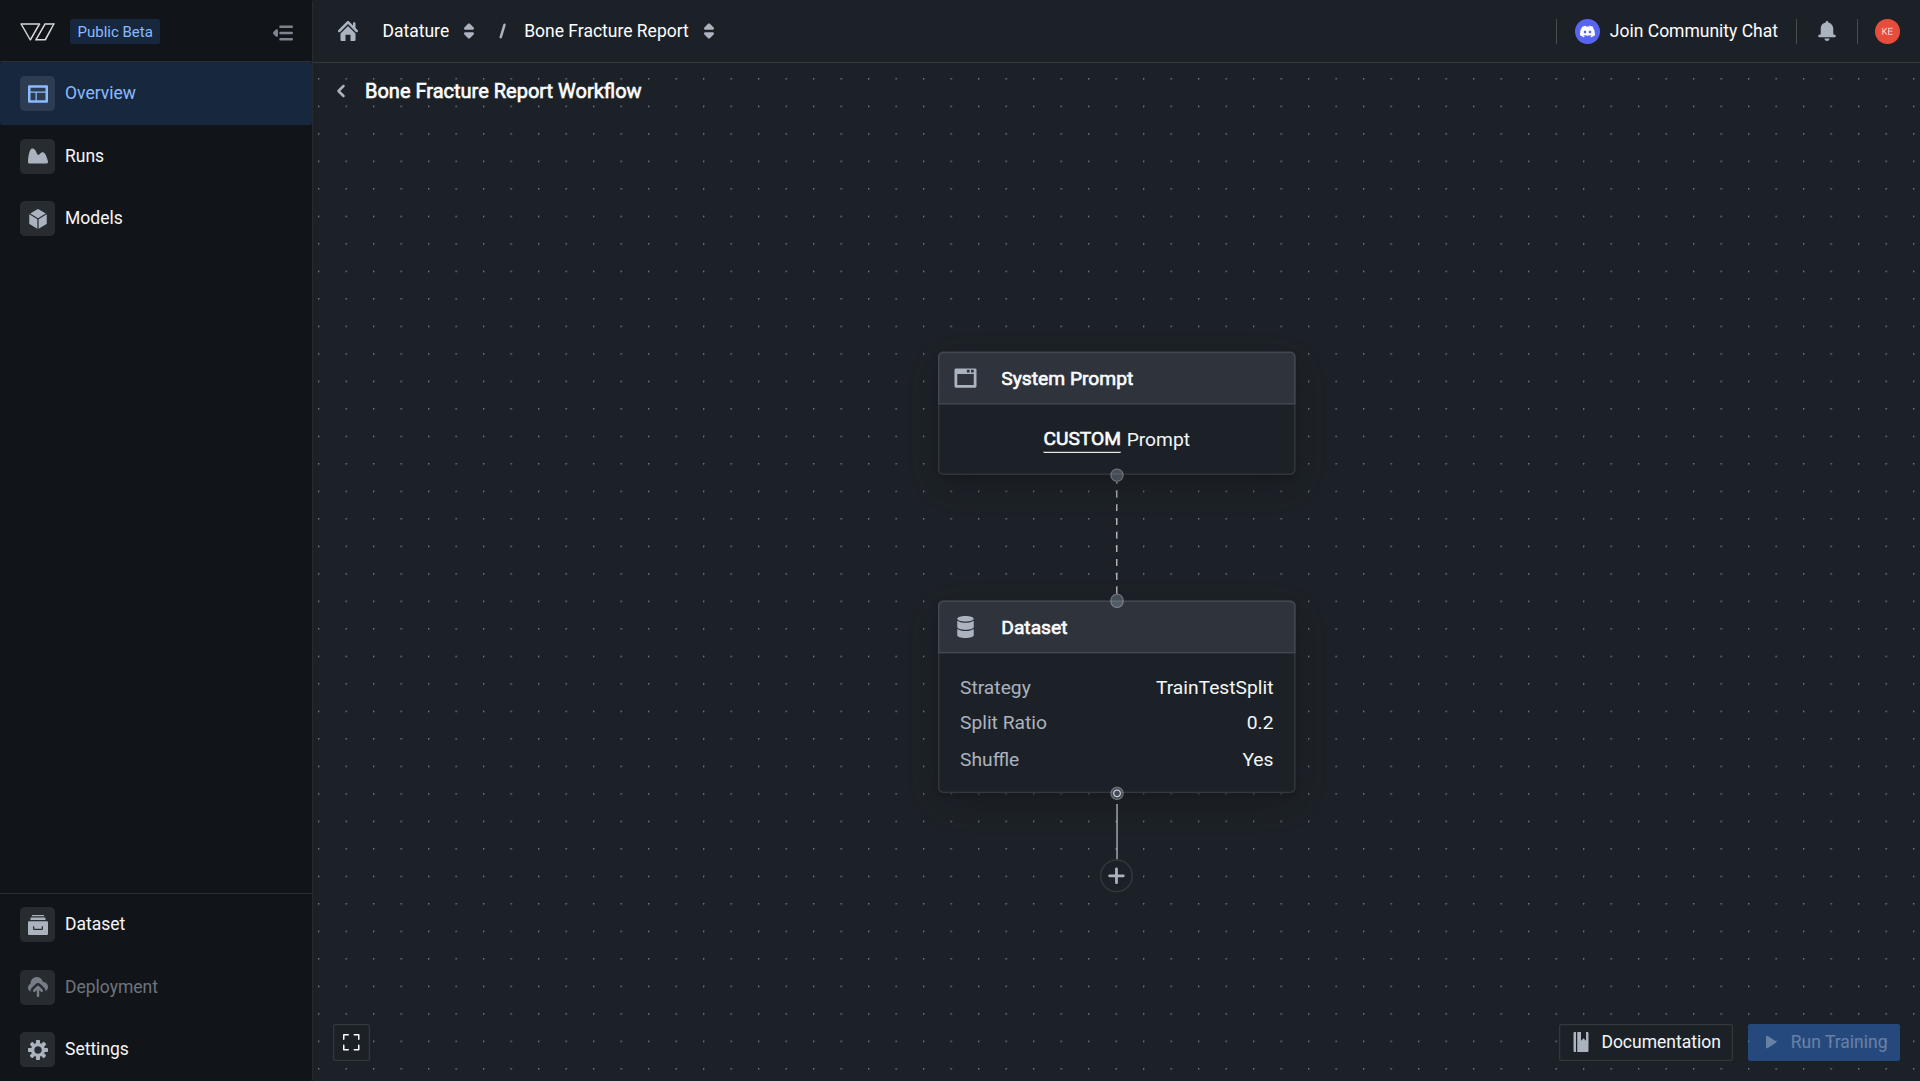
Task: Click the Discord chat icon
Action: 1587,32
